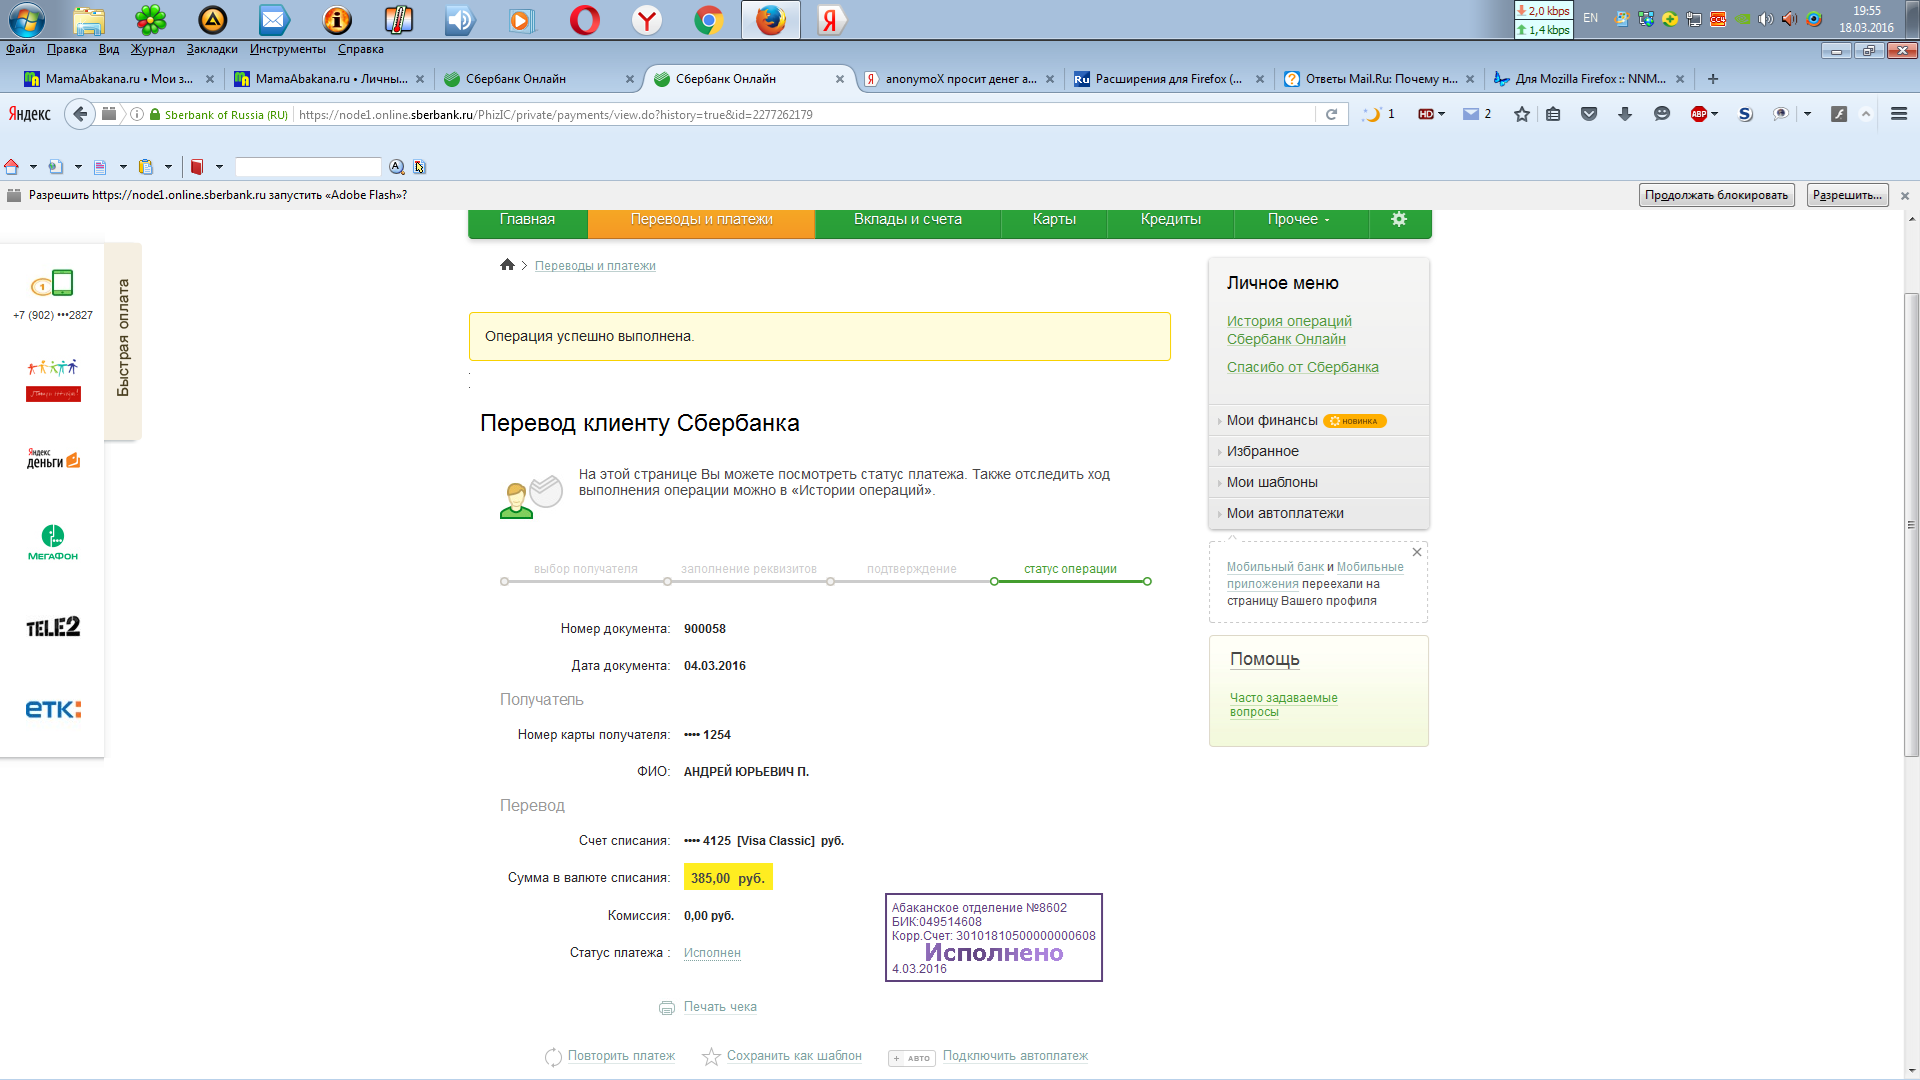Show bookmarks list icon beside the star

1553,114
